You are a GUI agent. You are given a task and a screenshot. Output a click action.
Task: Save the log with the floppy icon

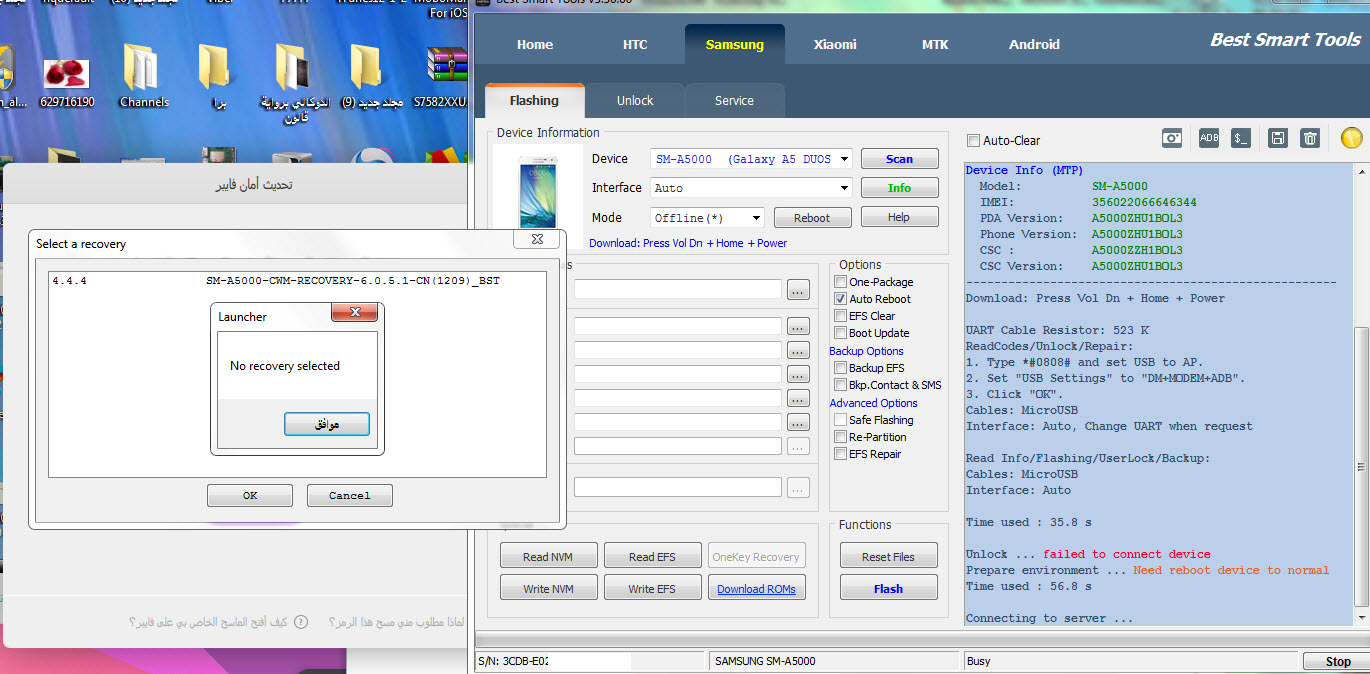[1277, 139]
